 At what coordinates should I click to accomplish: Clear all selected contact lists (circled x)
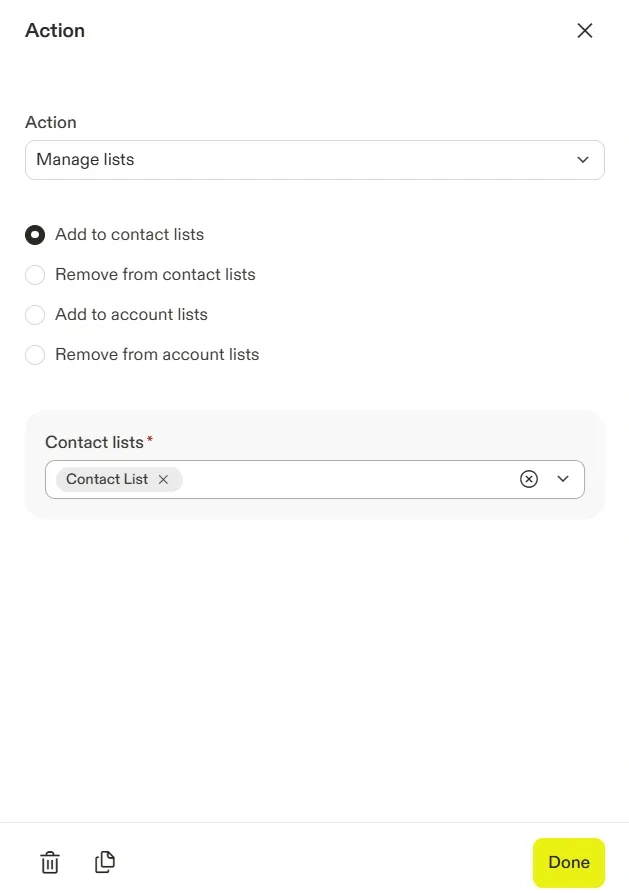pos(529,479)
